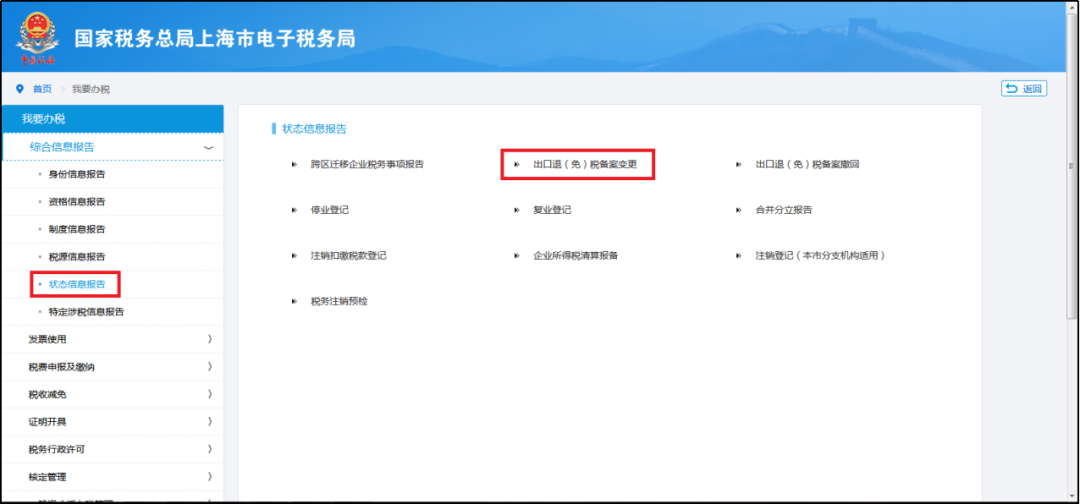Expand the 税收减免 menu arrow
The height and width of the screenshot is (504, 1080).
pyautogui.click(x=209, y=395)
